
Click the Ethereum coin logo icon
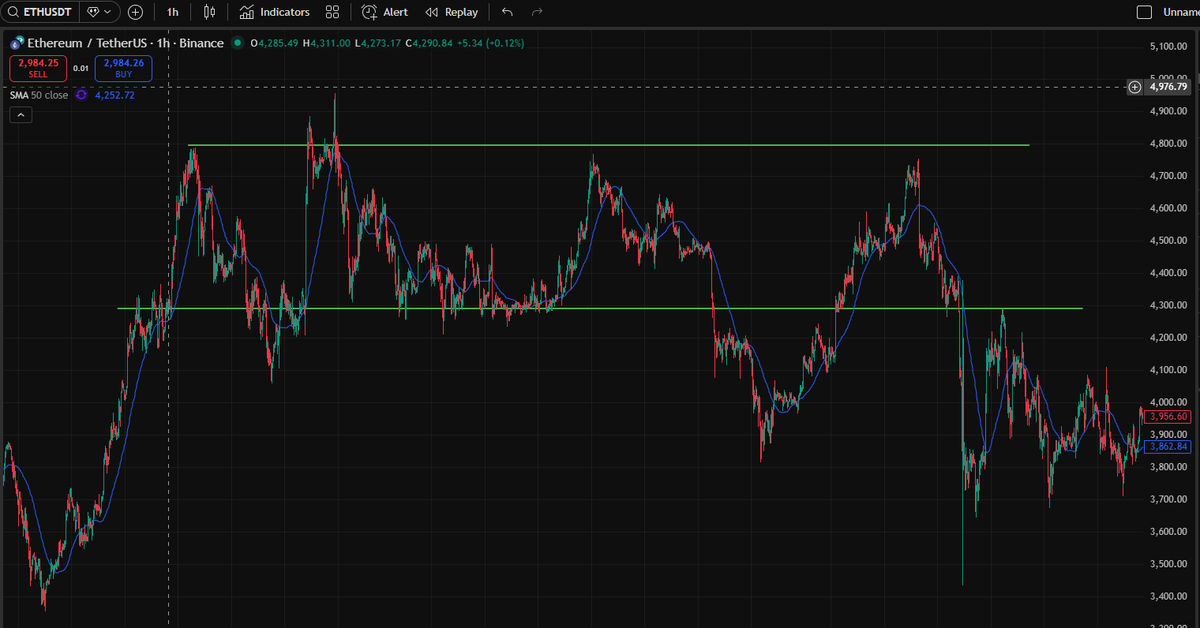pyautogui.click(x=17, y=43)
